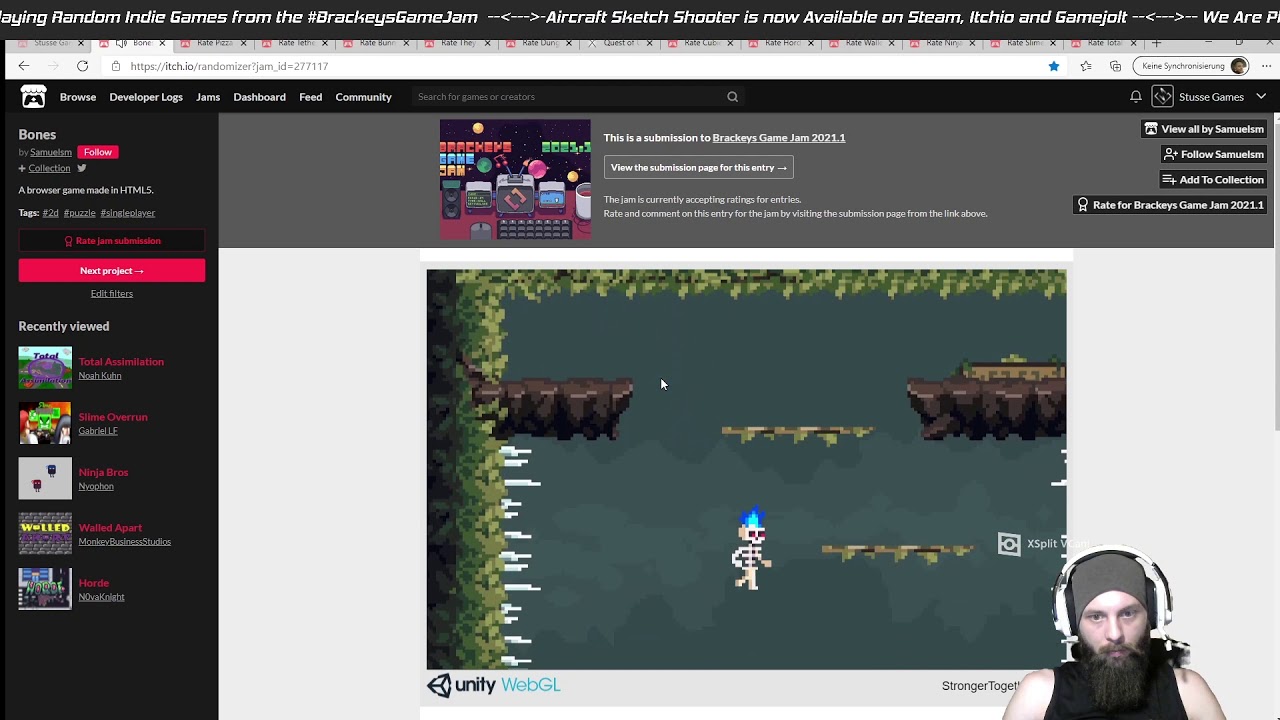Open notifications bell icon
The image size is (1280, 720).
[1136, 97]
